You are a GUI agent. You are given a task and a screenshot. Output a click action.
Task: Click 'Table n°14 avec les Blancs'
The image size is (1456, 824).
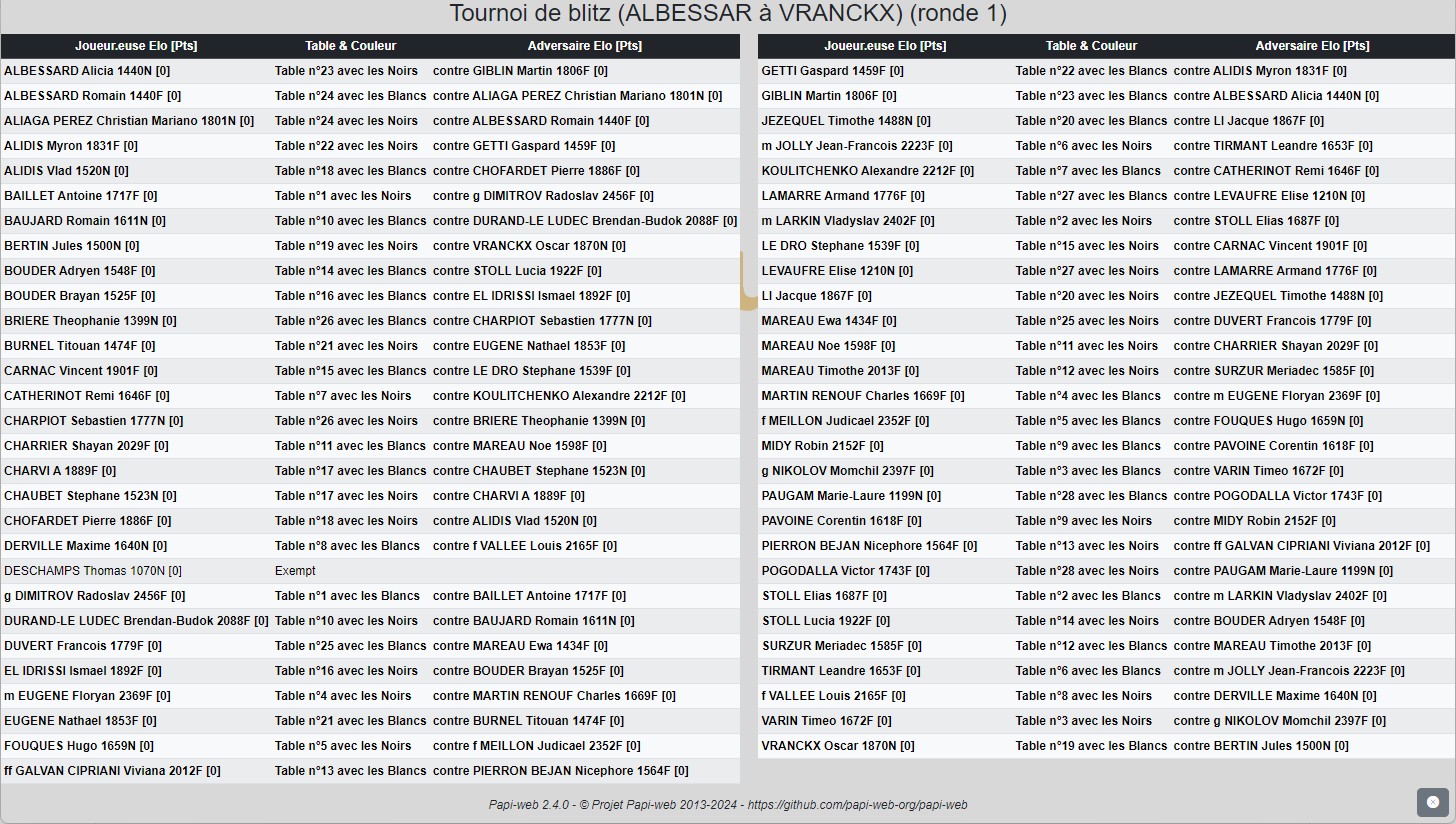click(350, 271)
